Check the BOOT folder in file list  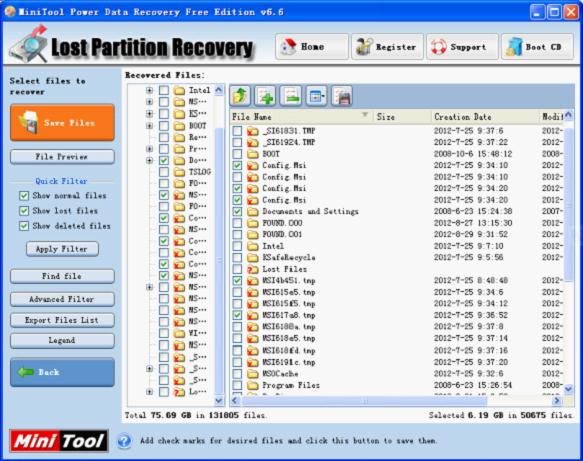tap(237, 154)
